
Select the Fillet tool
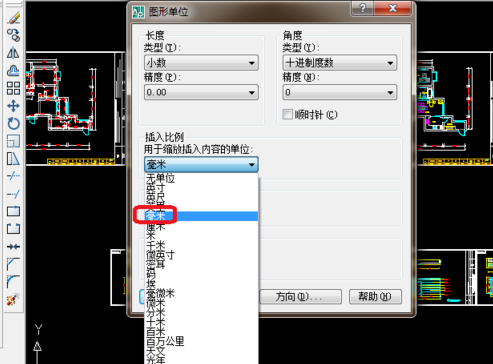[13, 282]
